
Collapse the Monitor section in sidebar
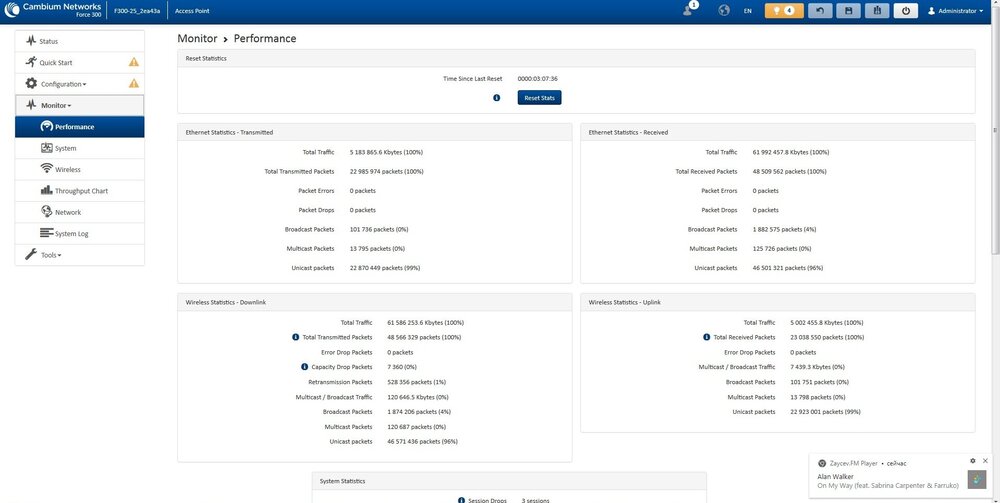pyautogui.click(x=55, y=105)
